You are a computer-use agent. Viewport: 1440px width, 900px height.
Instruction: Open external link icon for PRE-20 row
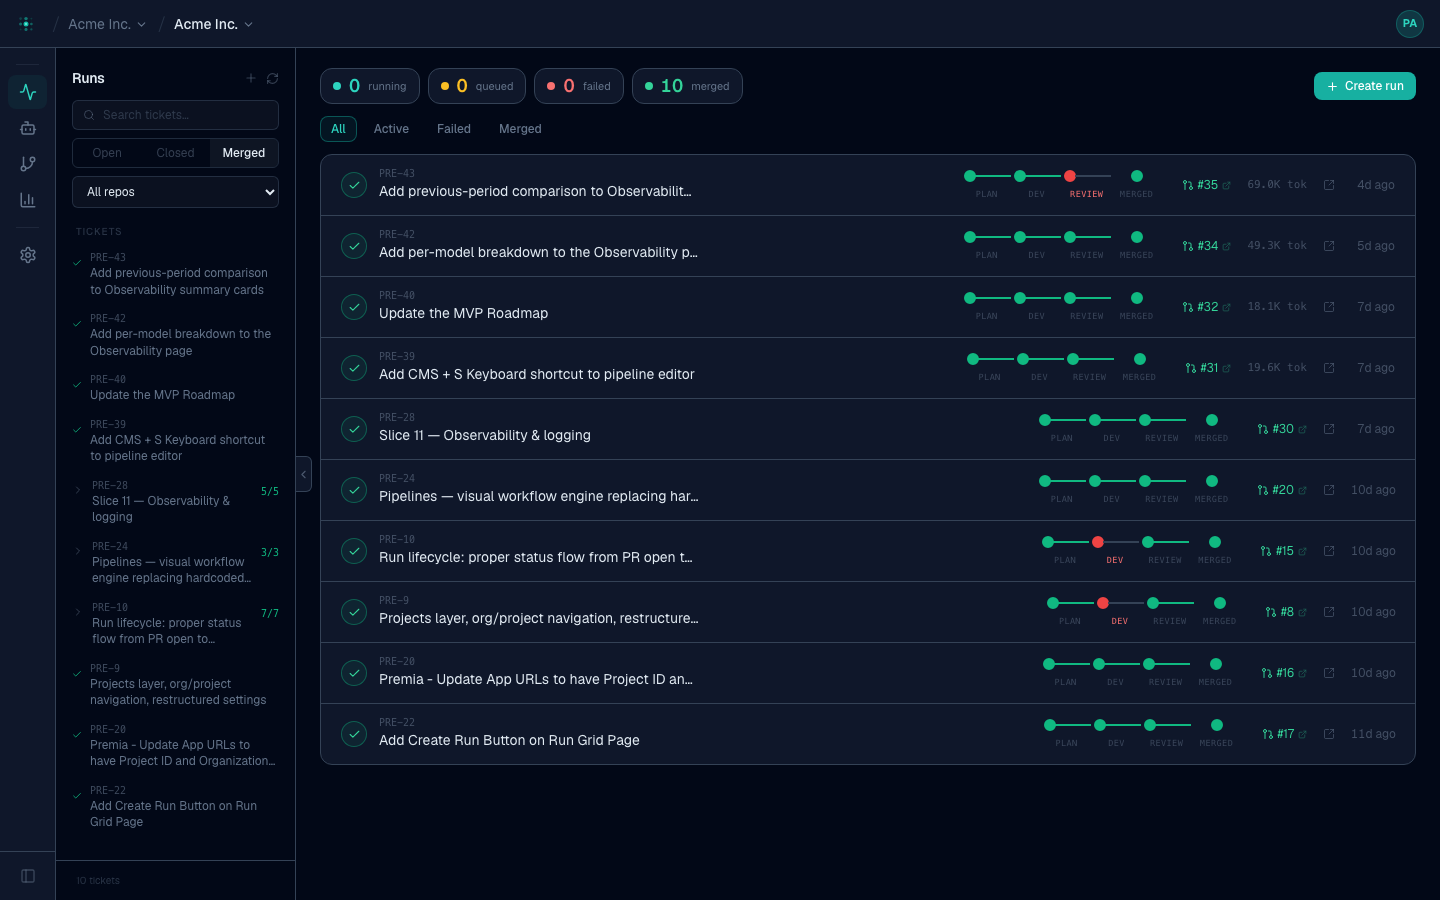tap(1329, 673)
